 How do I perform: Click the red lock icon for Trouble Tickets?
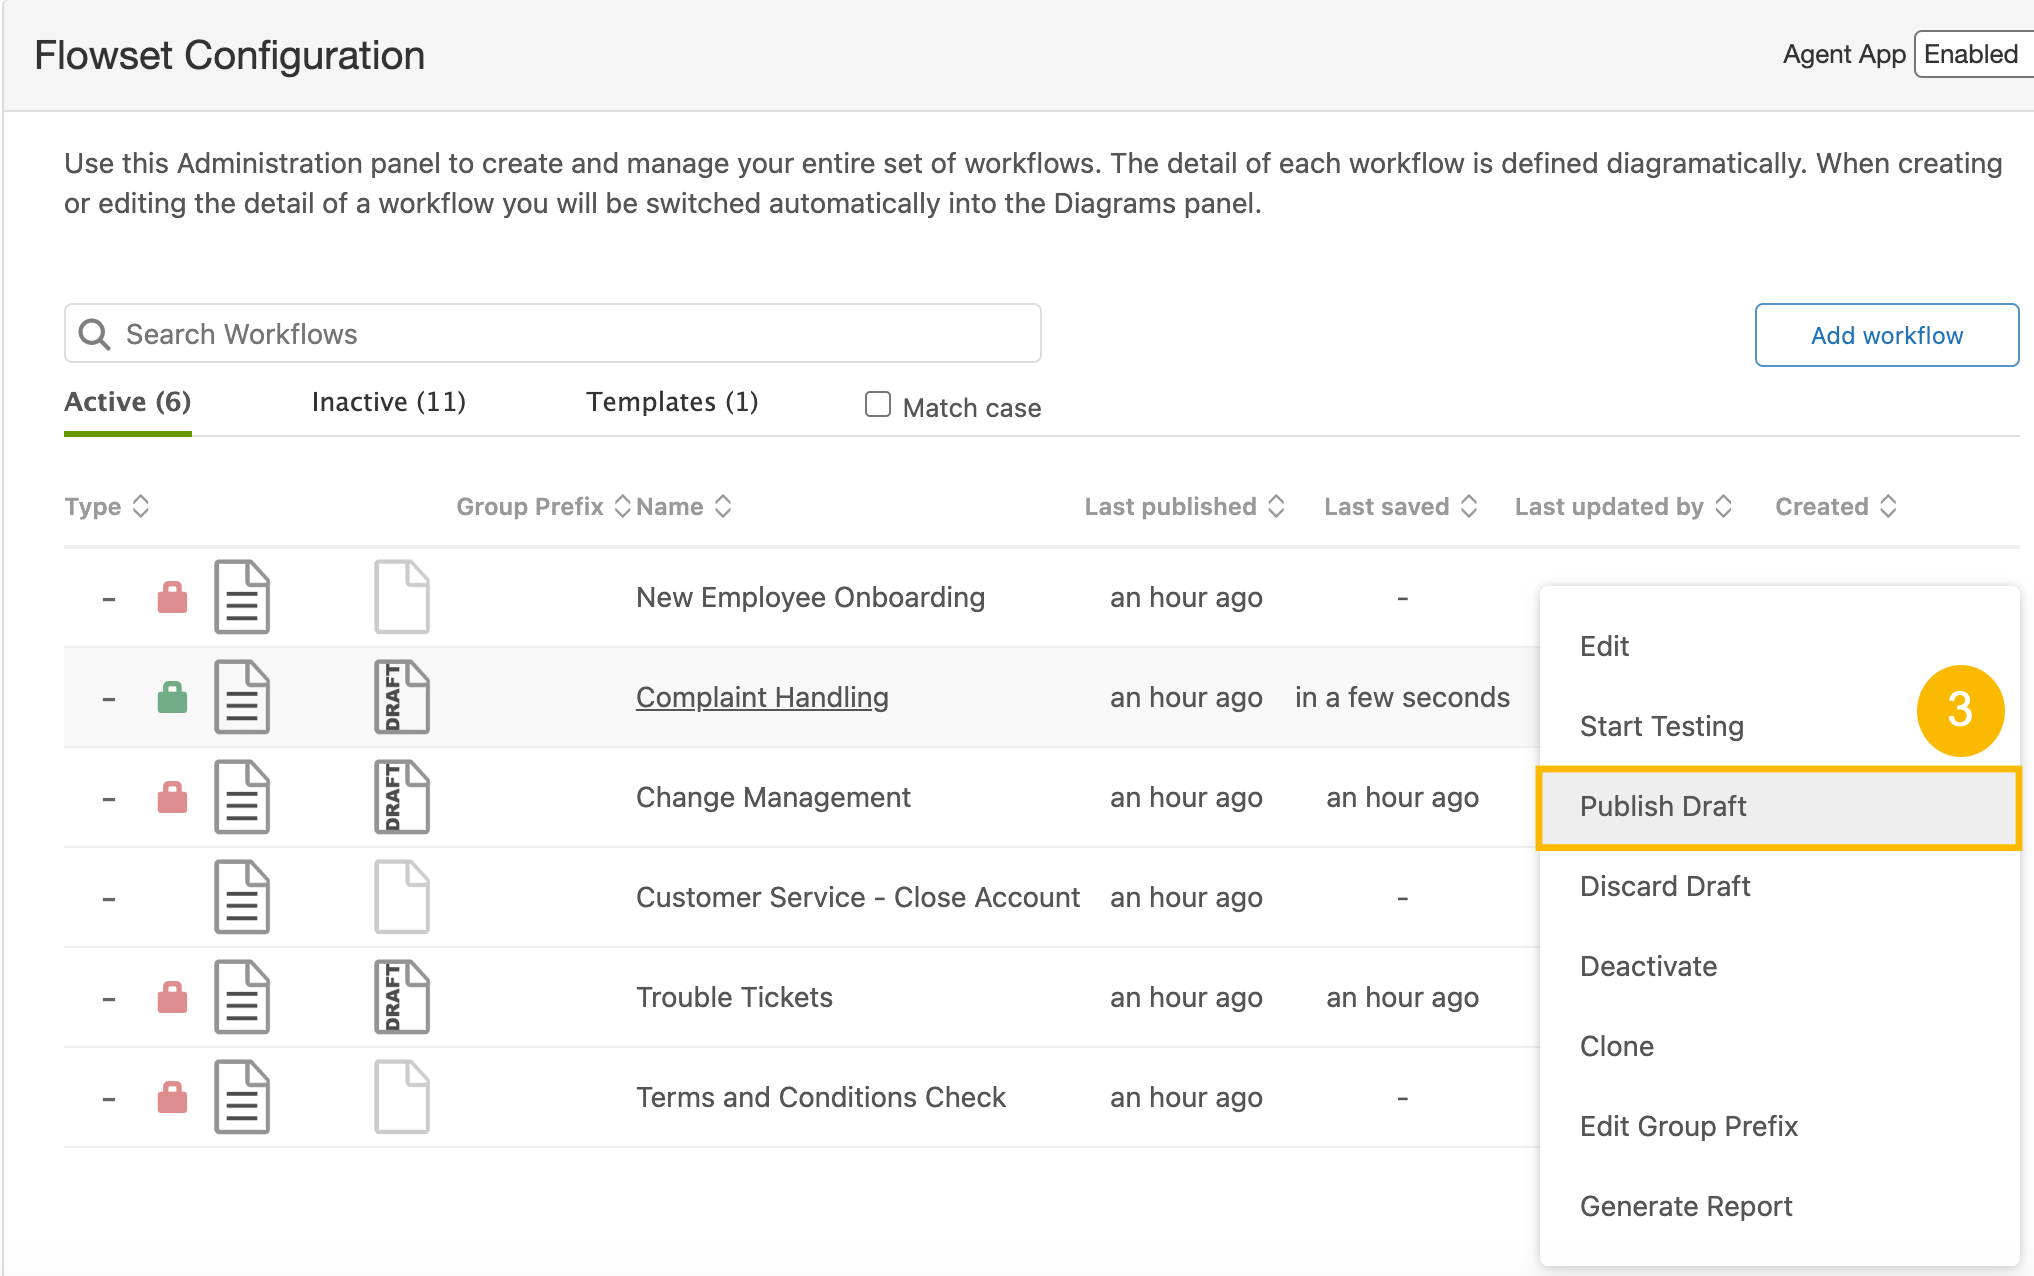pyautogui.click(x=173, y=997)
